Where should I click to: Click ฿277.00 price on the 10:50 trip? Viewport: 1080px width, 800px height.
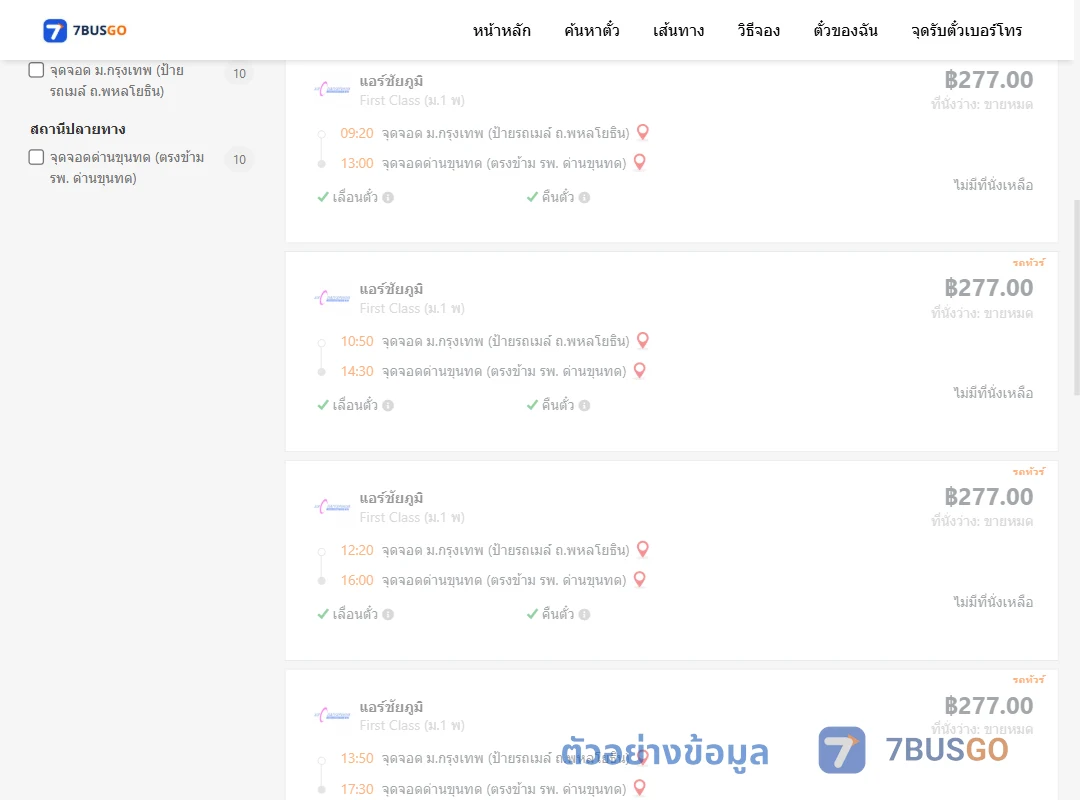tap(988, 288)
